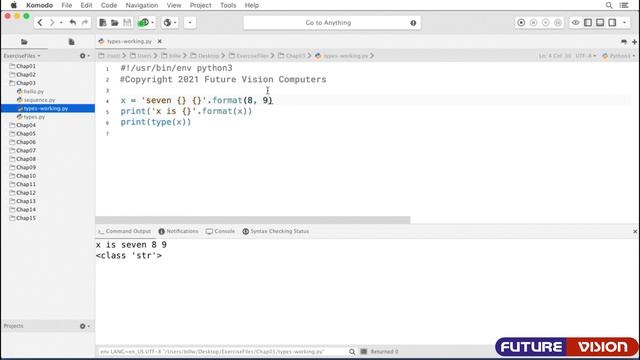
Task: Switch to Open Files tab in sidebar
Action: pos(71,42)
